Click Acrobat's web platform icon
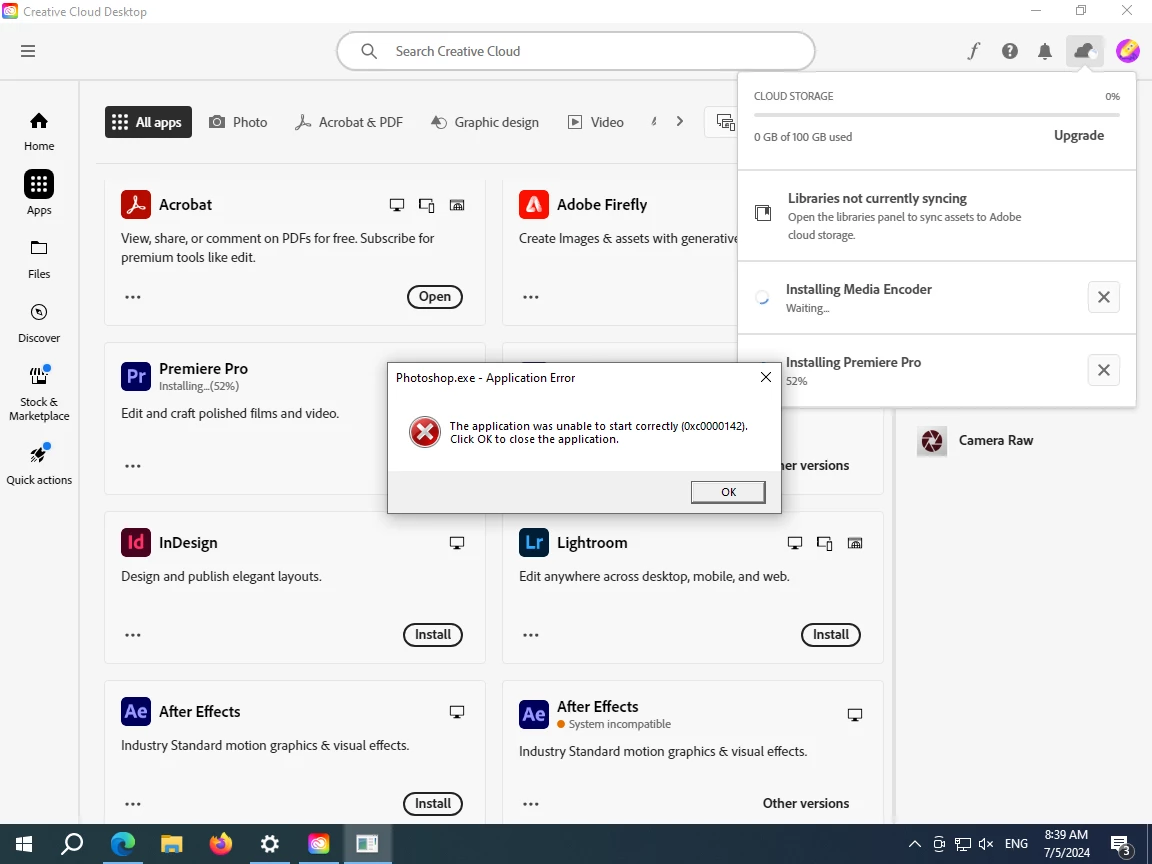 point(457,205)
